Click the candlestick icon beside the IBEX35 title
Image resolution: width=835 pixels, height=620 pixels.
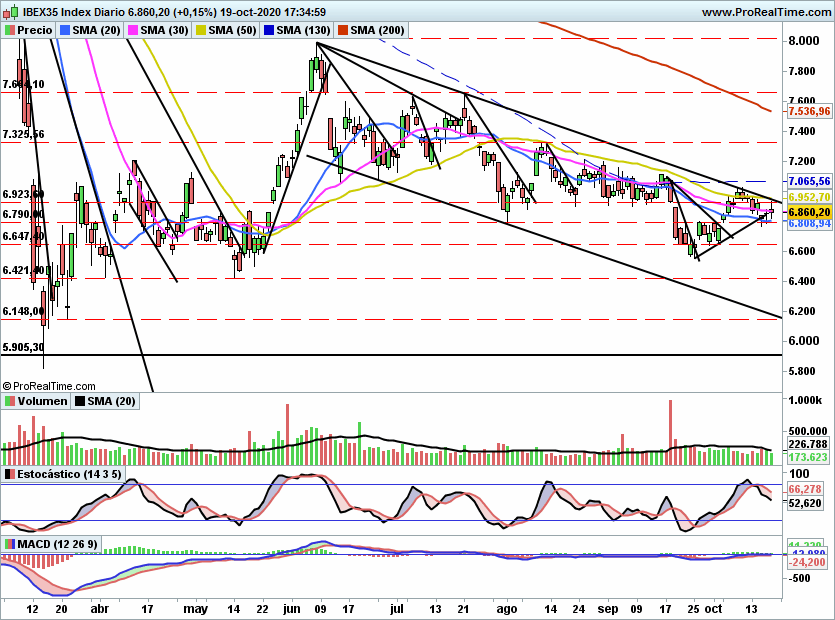[x=11, y=11]
